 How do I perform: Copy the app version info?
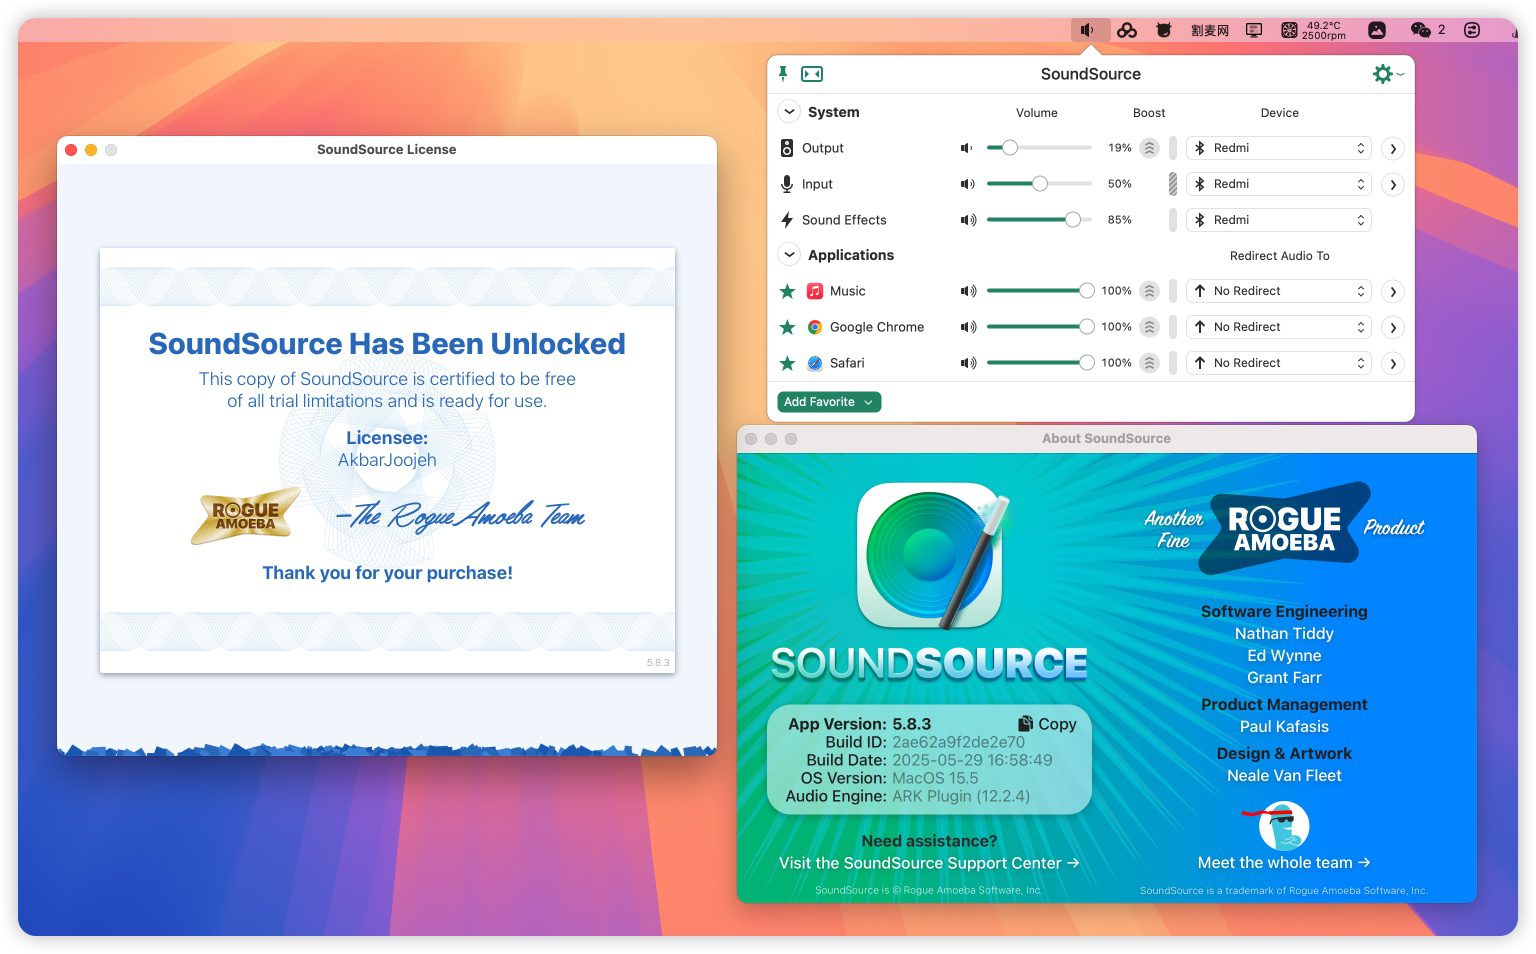click(1047, 724)
